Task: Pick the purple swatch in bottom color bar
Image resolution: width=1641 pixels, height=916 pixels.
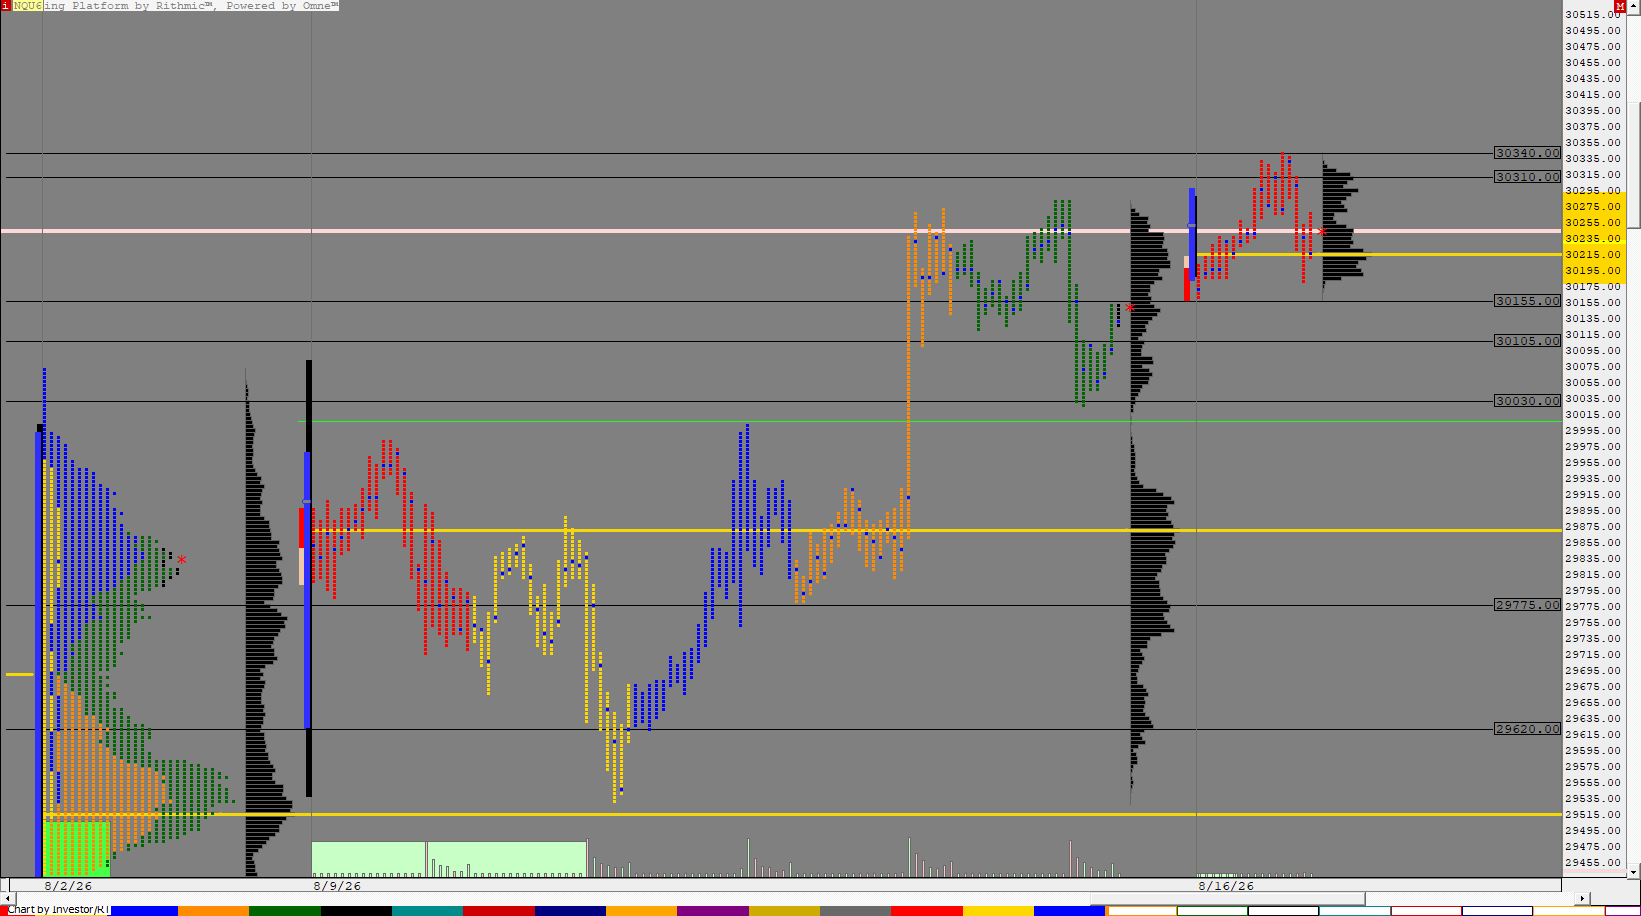Action: point(713,911)
